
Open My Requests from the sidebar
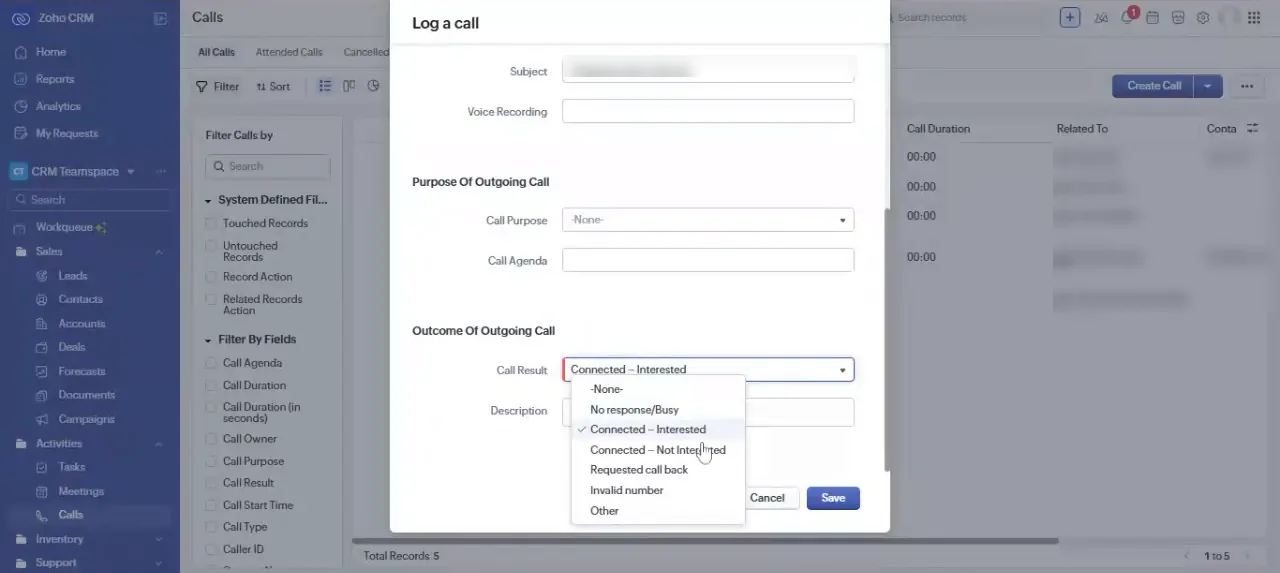pos(67,133)
